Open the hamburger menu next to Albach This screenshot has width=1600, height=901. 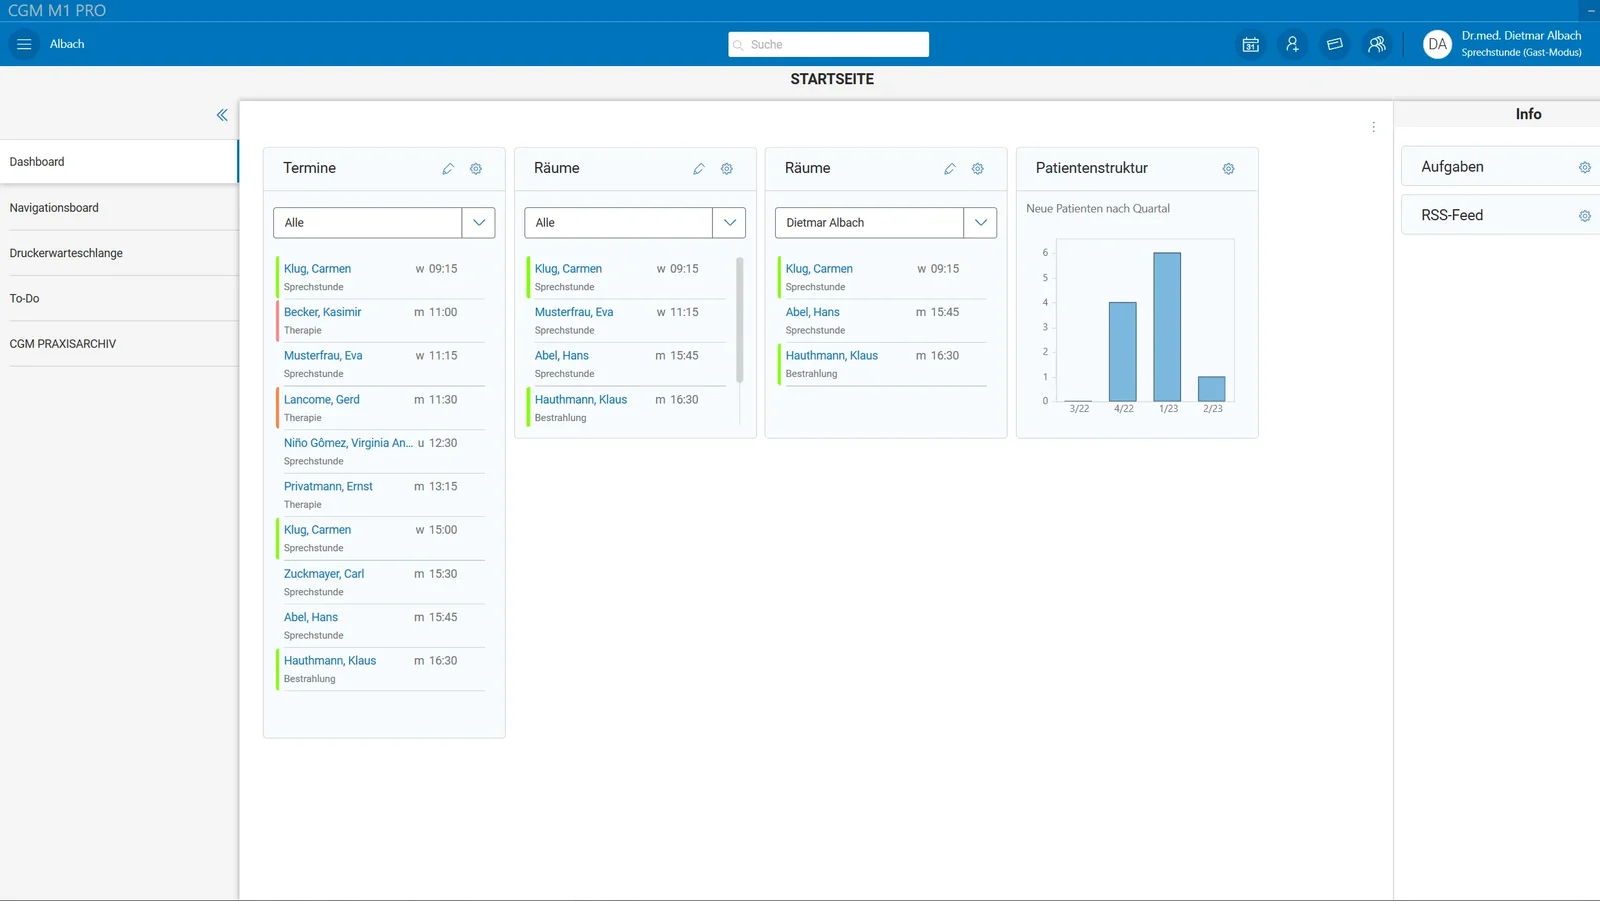[x=24, y=44]
